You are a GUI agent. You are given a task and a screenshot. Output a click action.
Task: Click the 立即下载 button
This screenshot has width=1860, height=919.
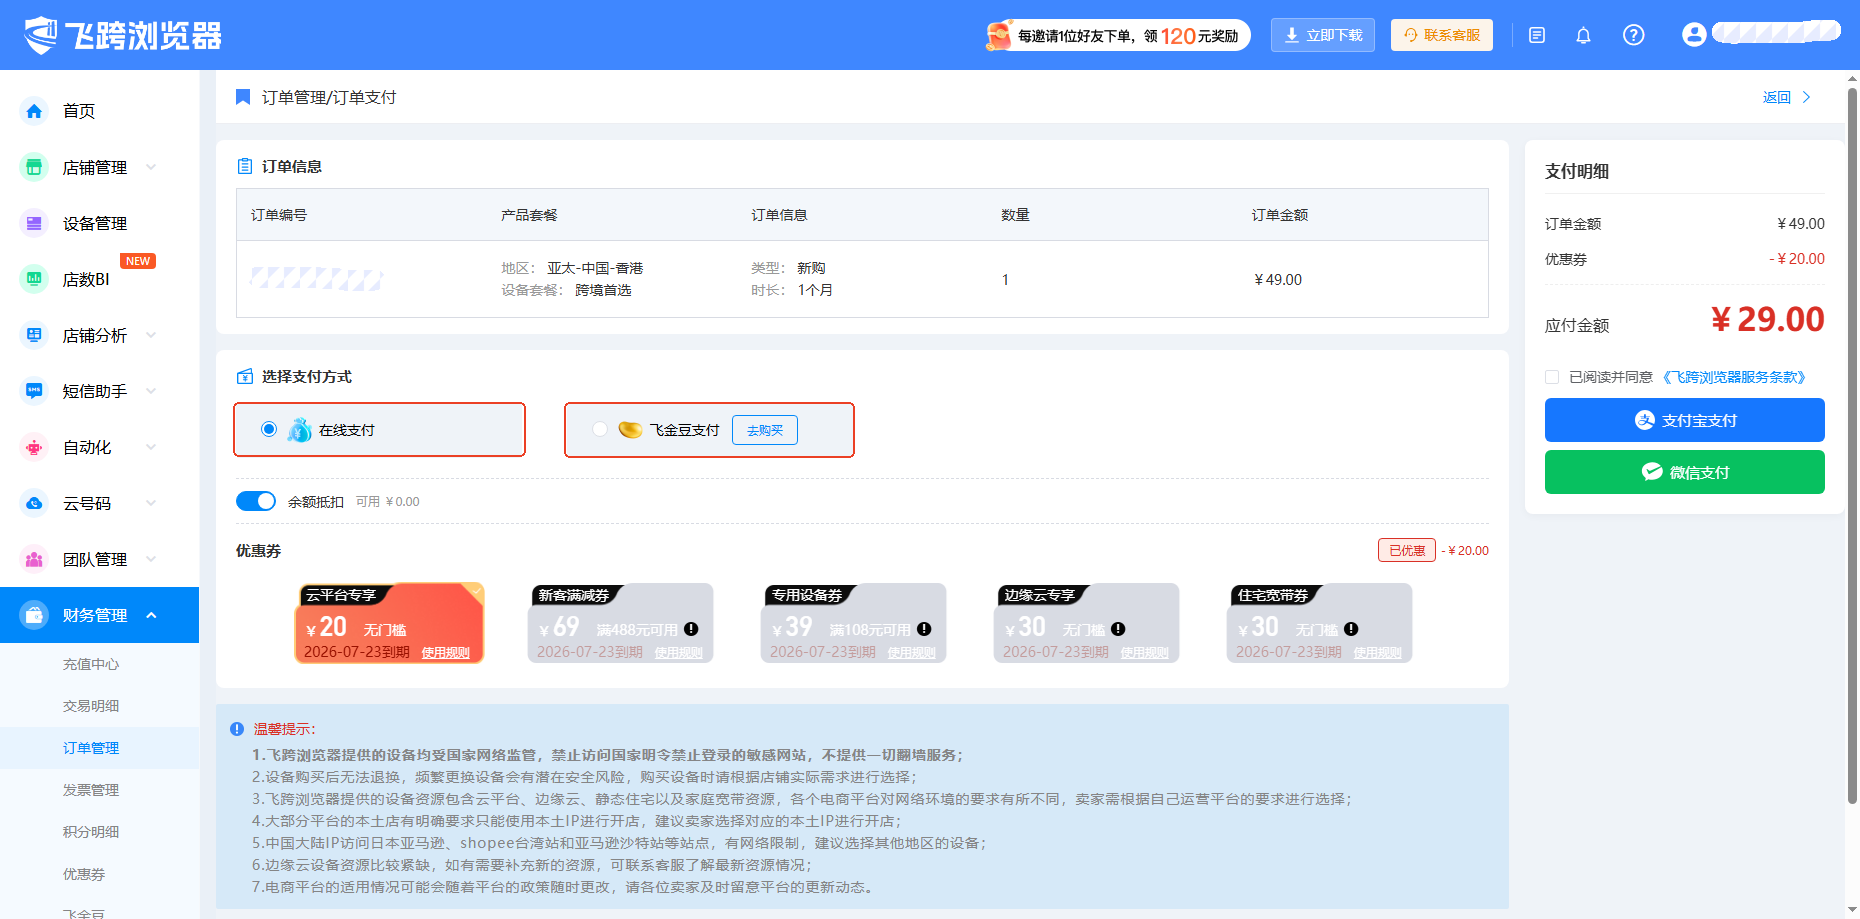(x=1322, y=35)
